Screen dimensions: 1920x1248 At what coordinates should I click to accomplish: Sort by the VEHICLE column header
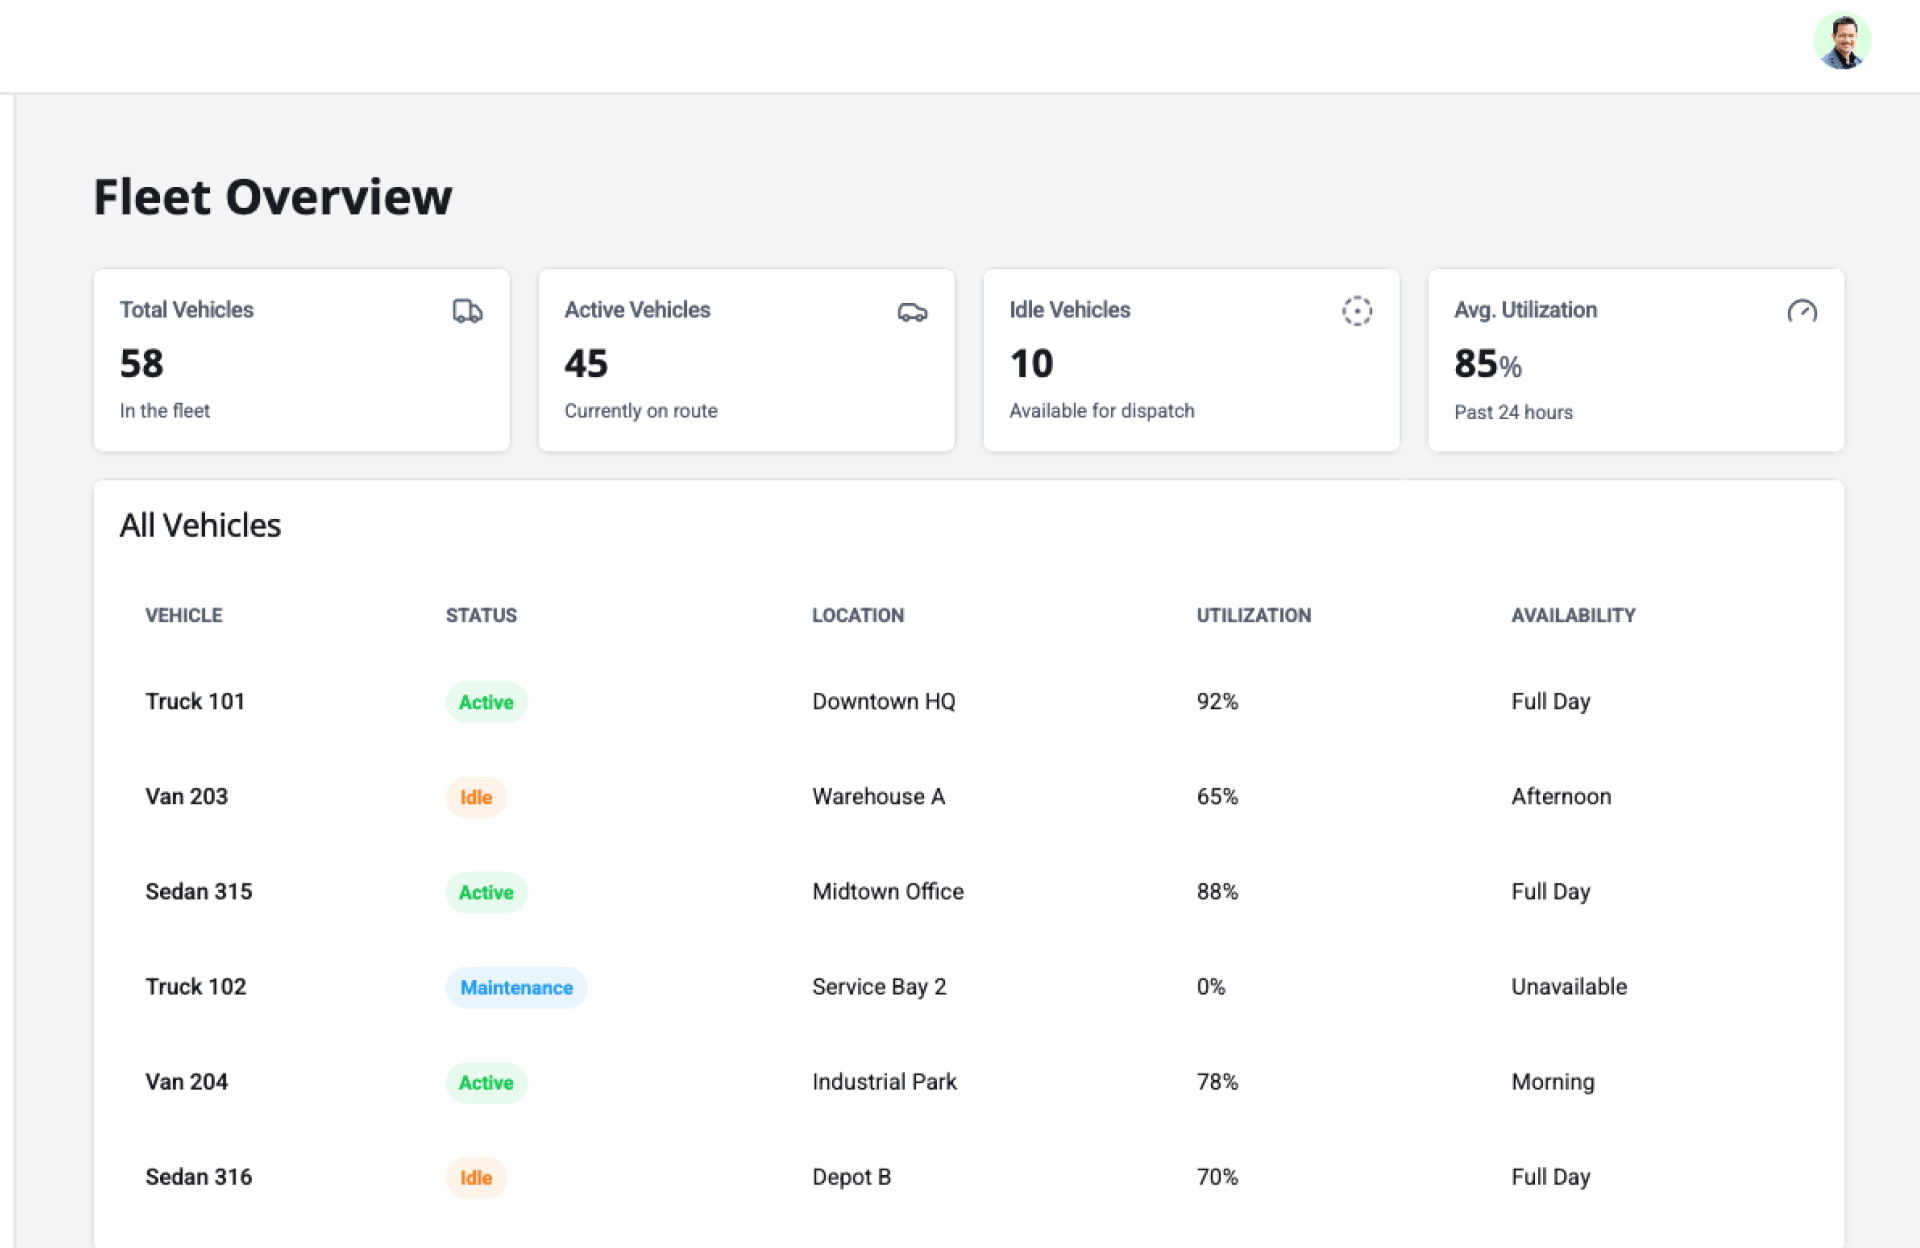(184, 615)
